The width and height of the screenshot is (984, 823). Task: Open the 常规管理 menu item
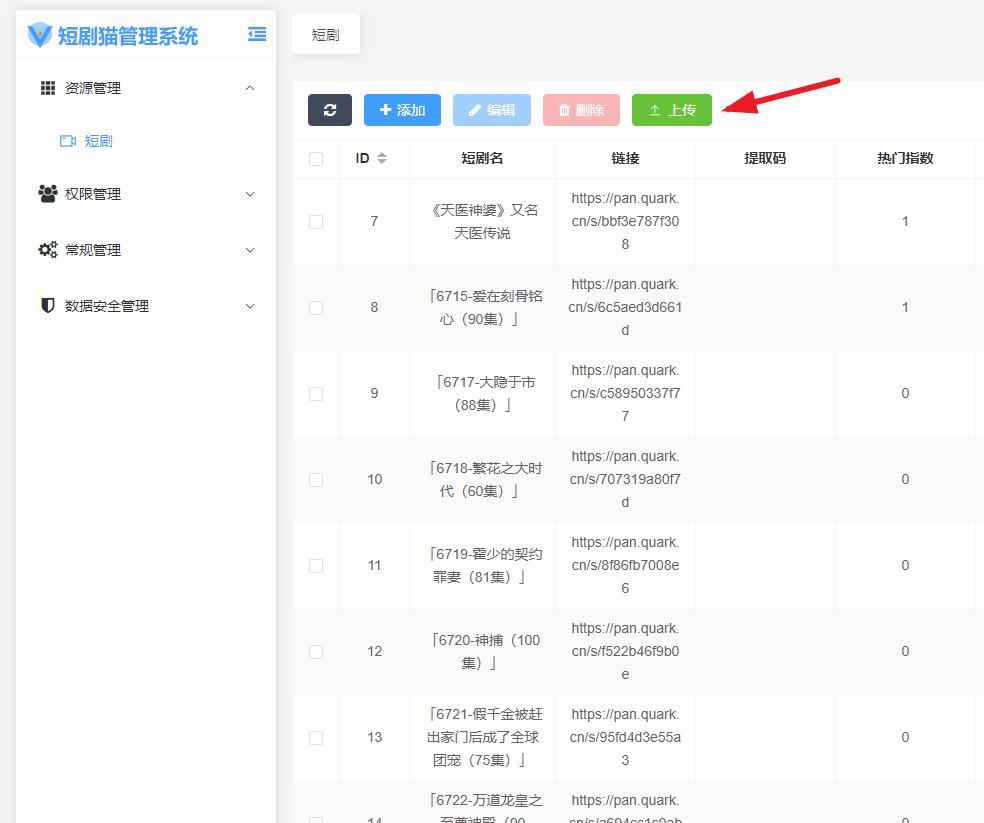pos(148,250)
